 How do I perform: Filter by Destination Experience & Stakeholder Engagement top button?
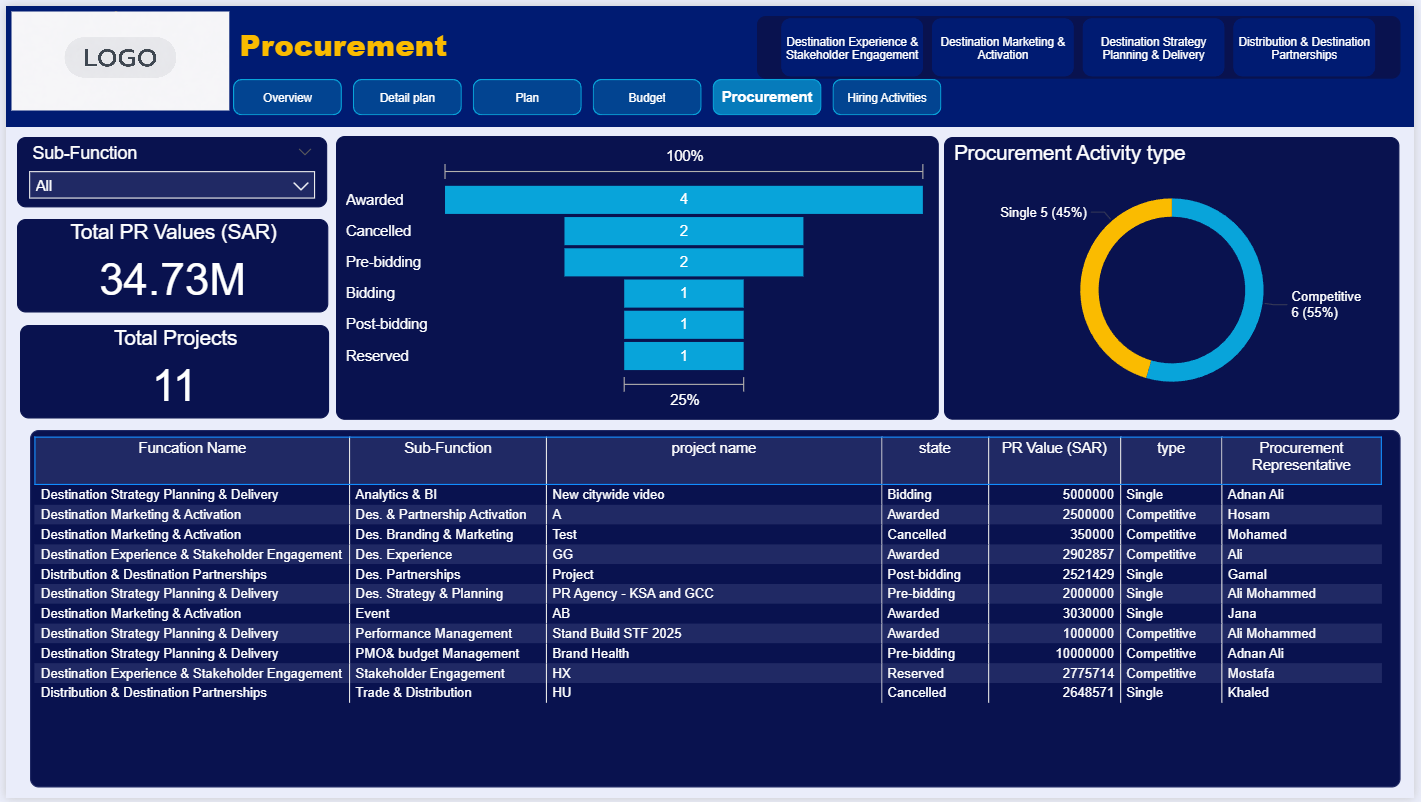click(852, 48)
